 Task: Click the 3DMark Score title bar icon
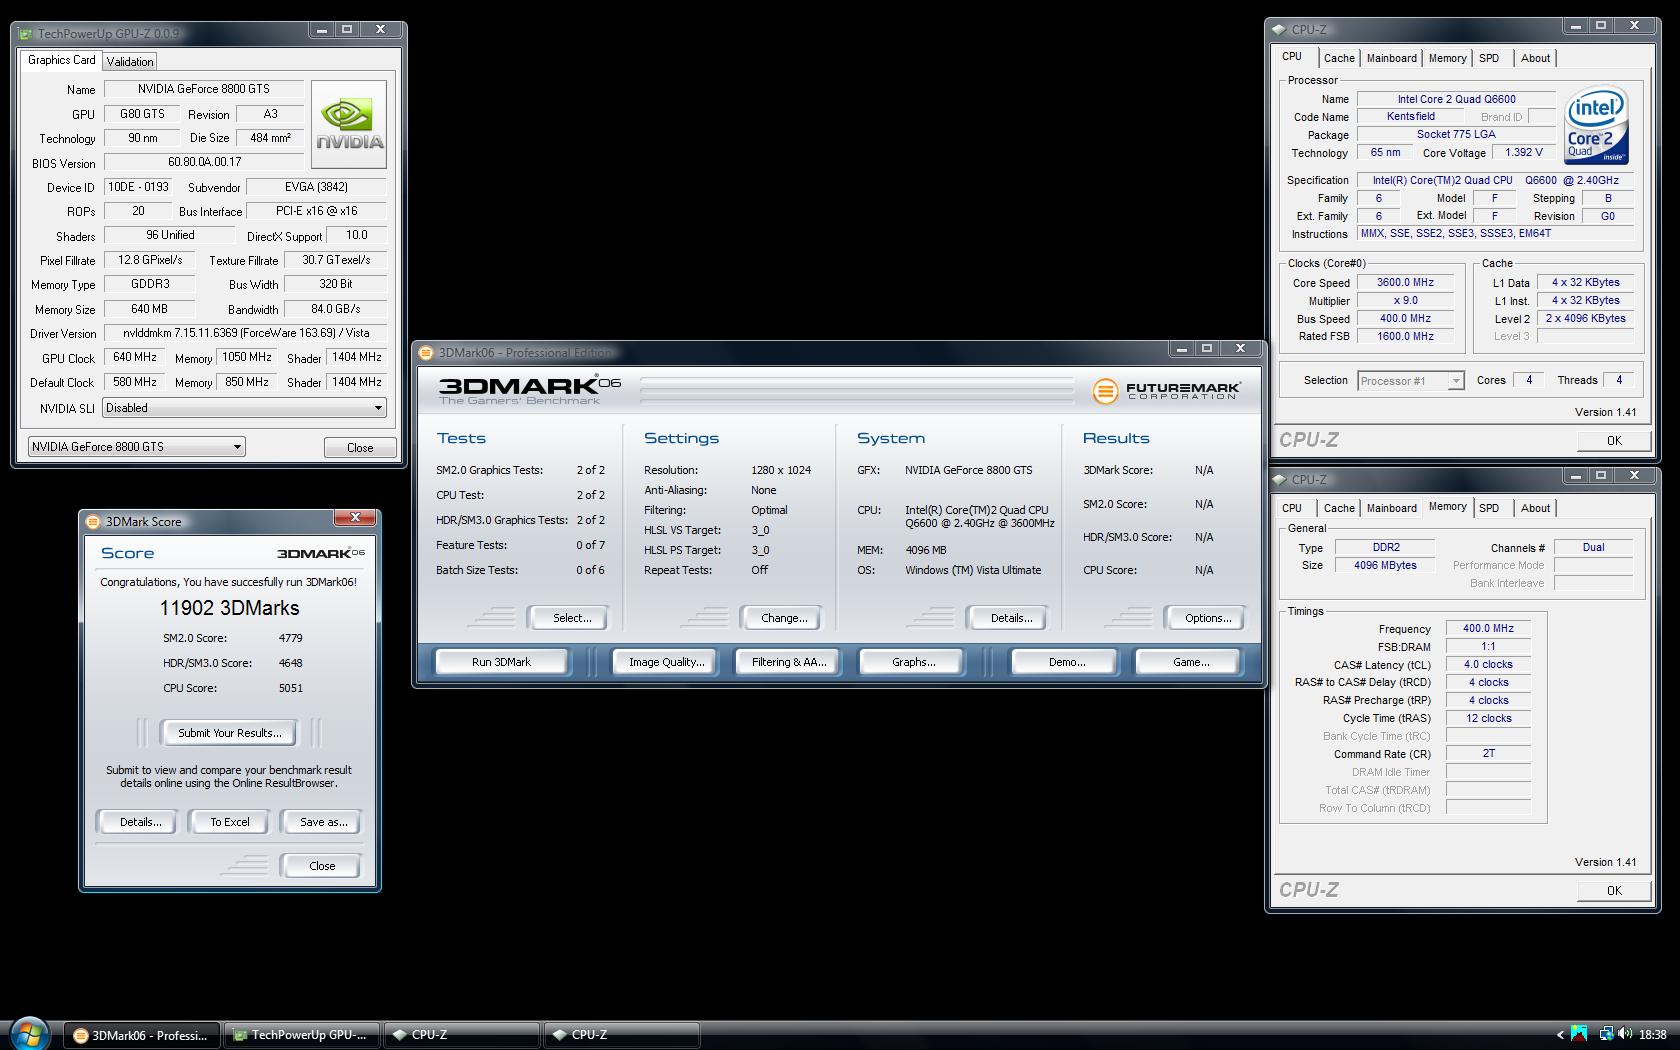click(93, 521)
